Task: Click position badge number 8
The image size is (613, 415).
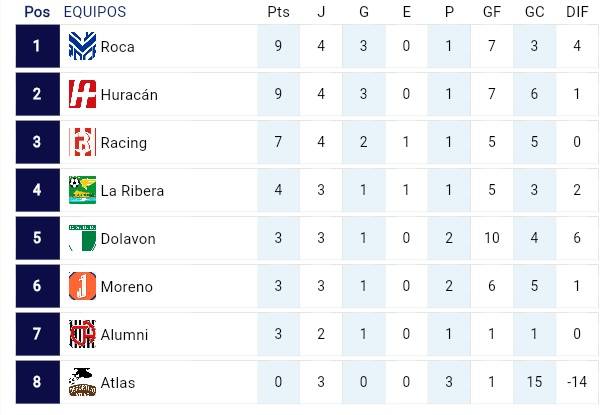Action: tap(37, 383)
